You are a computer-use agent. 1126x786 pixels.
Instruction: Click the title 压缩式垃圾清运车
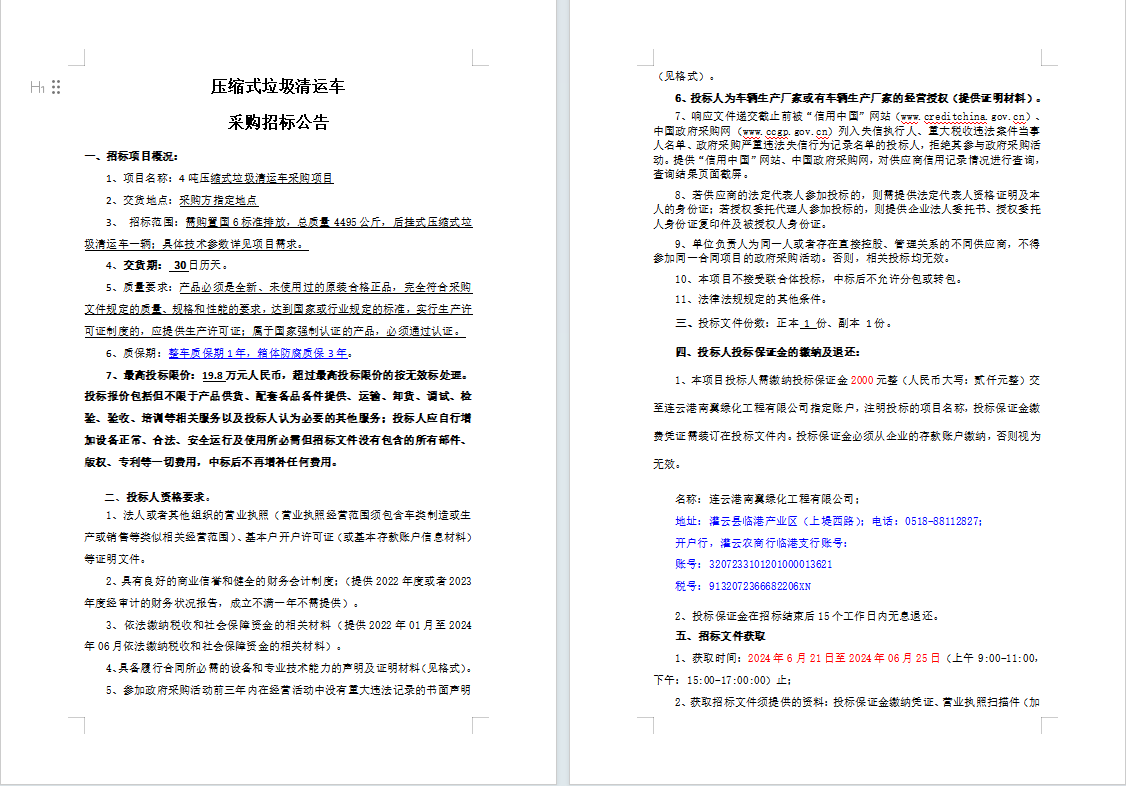(x=278, y=87)
